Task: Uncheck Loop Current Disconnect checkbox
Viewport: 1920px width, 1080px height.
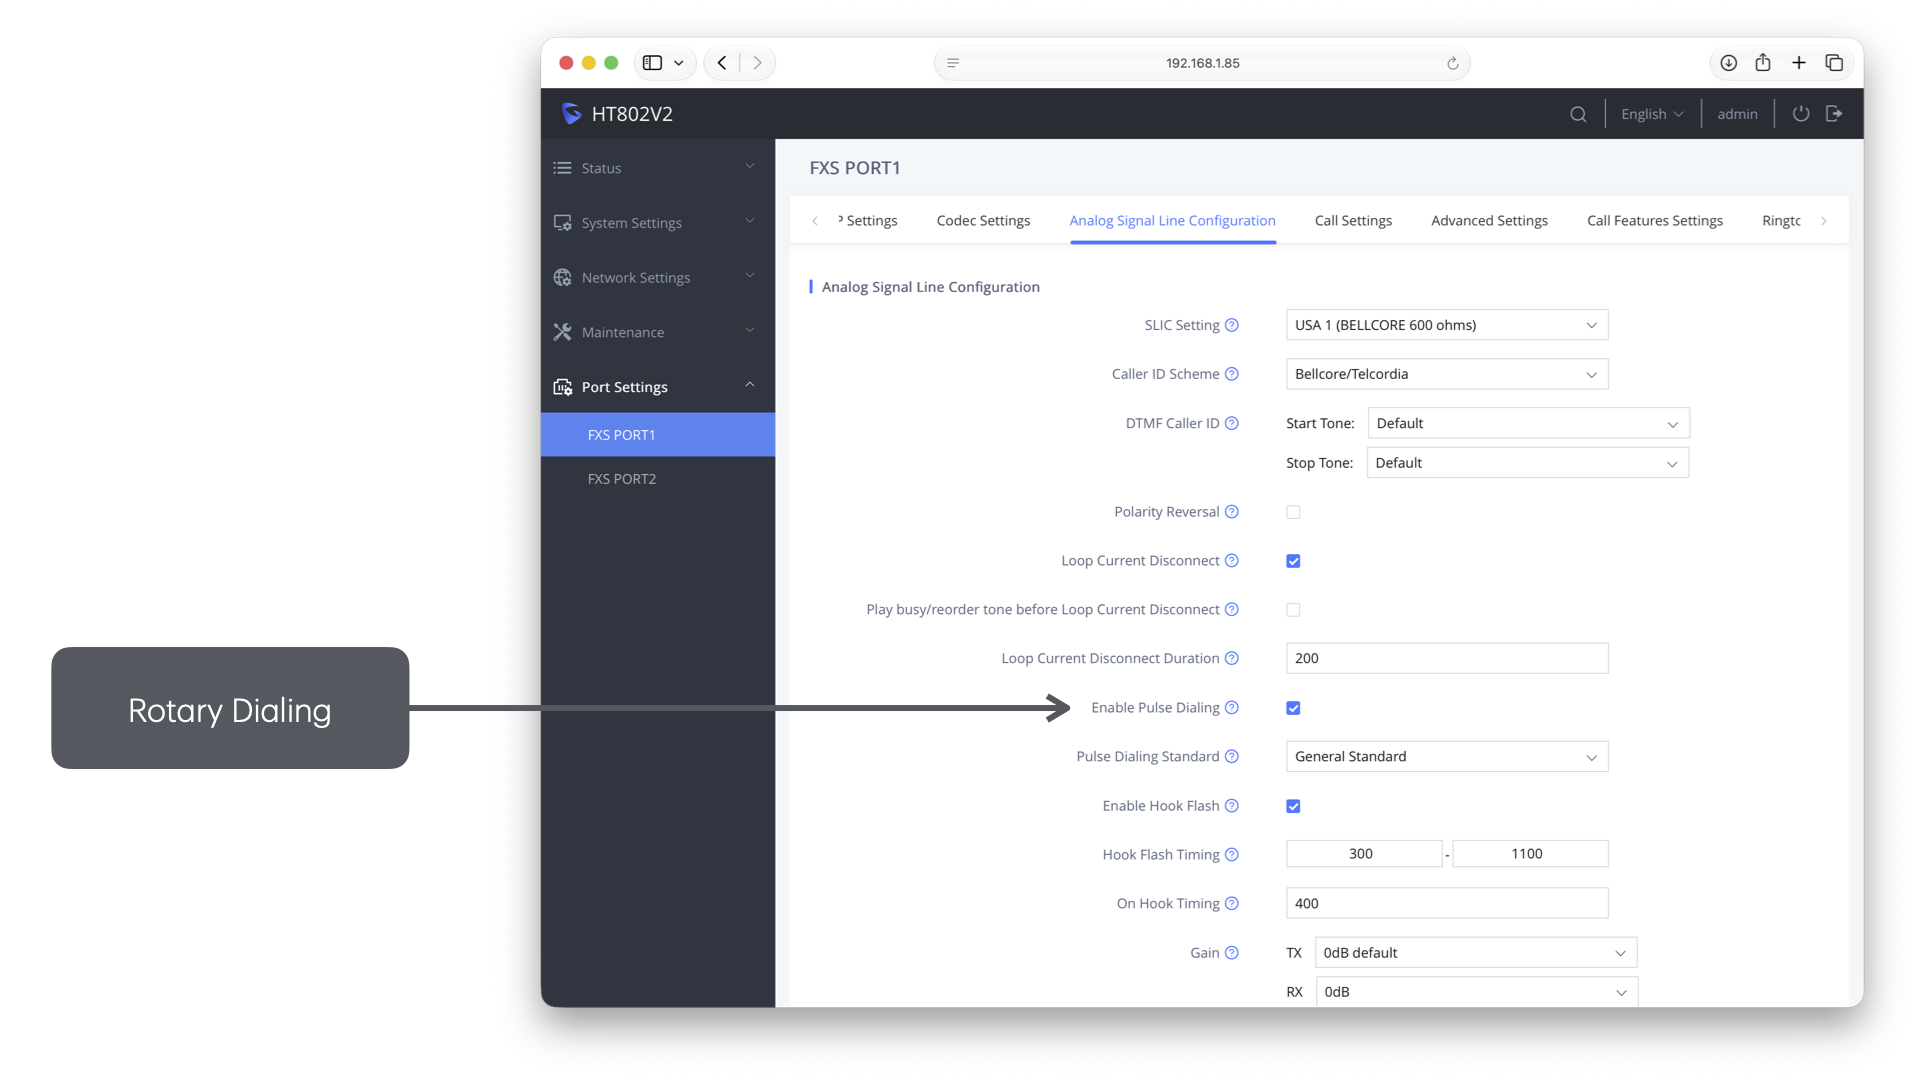Action: click(x=1293, y=561)
